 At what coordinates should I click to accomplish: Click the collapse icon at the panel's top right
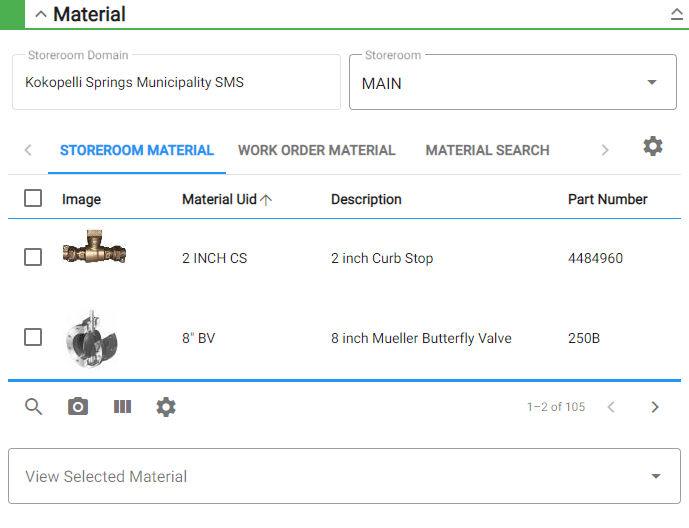pyautogui.click(x=676, y=15)
